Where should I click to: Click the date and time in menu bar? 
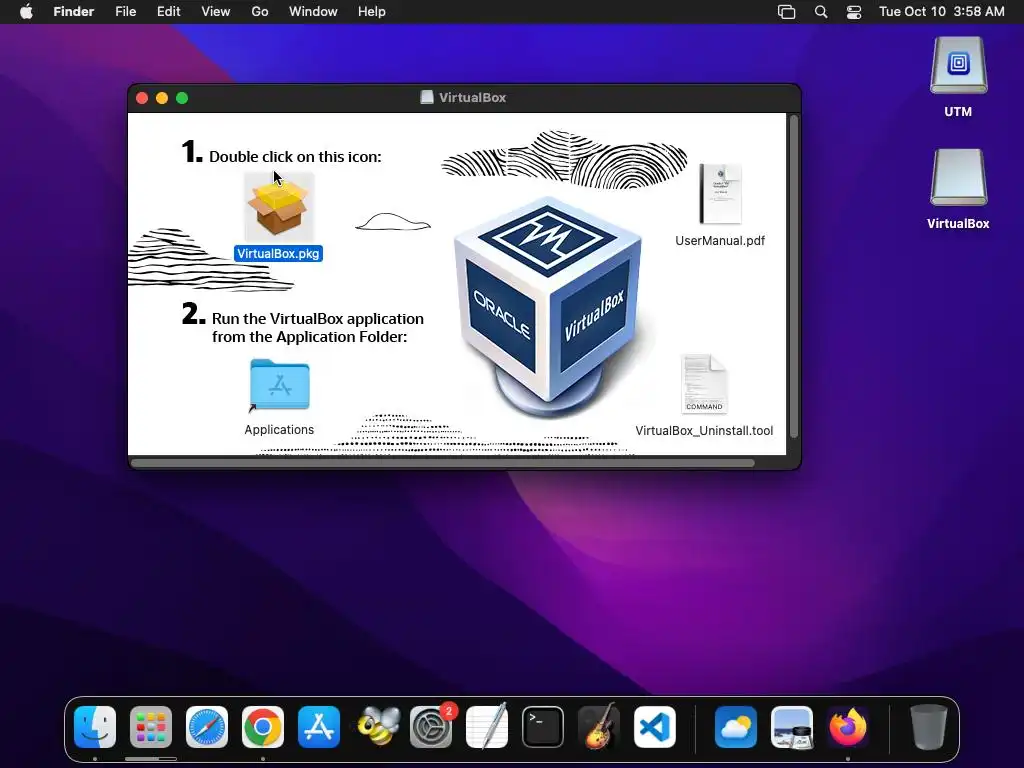point(942,12)
